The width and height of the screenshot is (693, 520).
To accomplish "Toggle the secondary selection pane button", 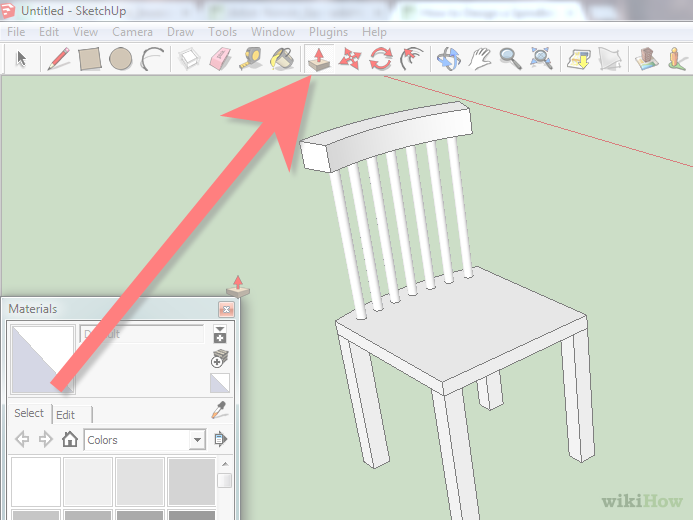I will 220,334.
